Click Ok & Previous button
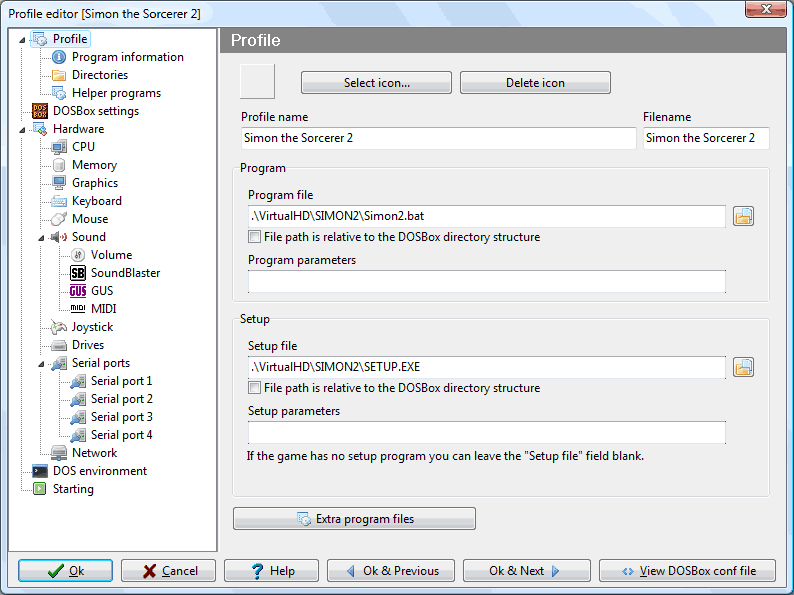Screen dimensions: 794x595 tap(391, 571)
